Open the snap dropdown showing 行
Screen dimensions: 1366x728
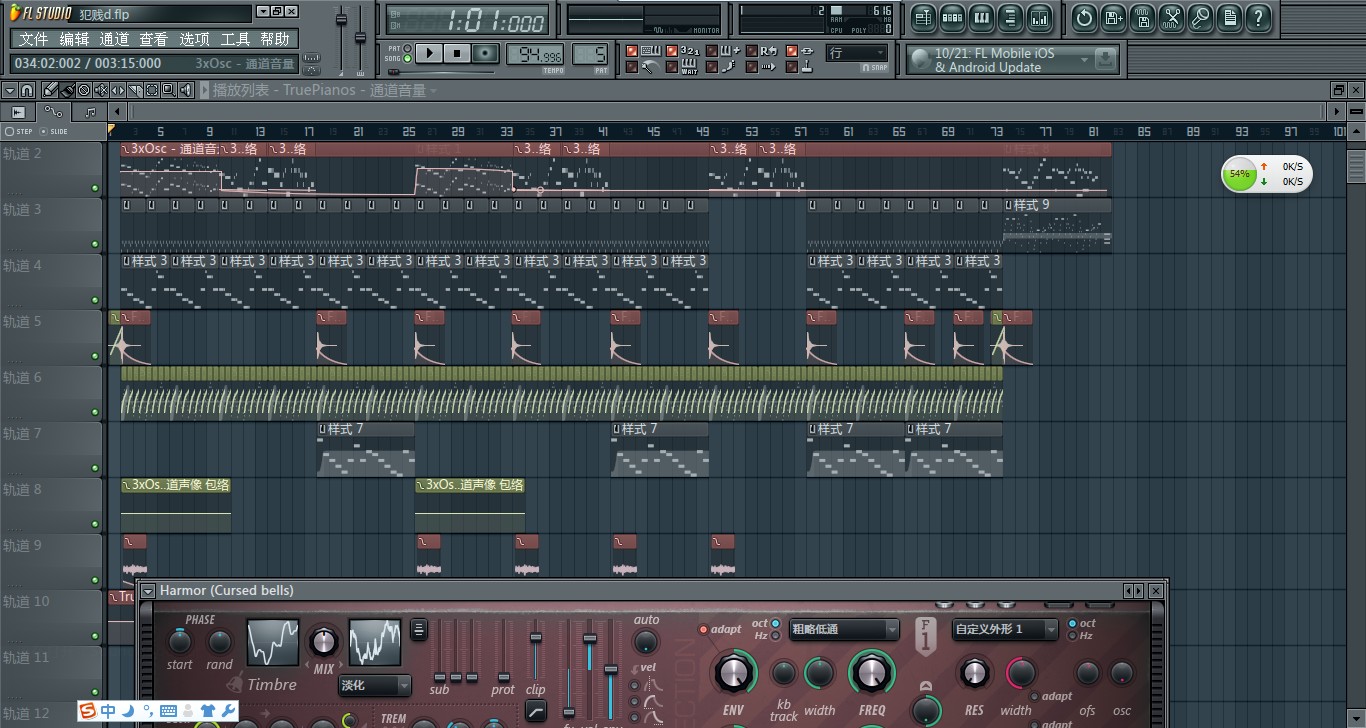pyautogui.click(x=857, y=53)
